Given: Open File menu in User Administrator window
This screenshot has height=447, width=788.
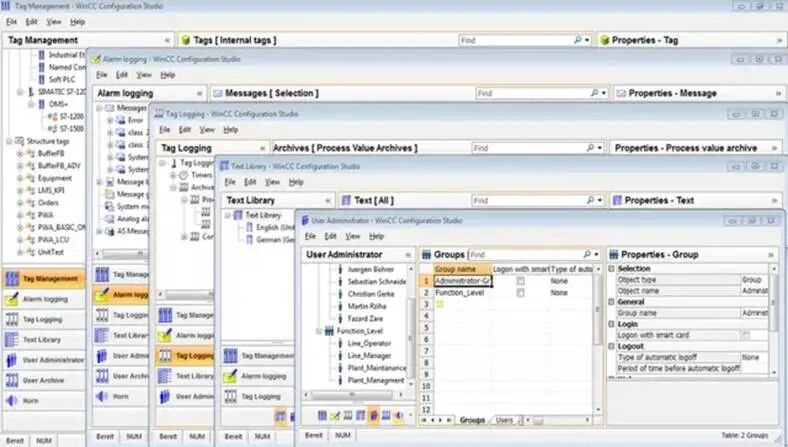Looking at the screenshot, I should [x=311, y=236].
